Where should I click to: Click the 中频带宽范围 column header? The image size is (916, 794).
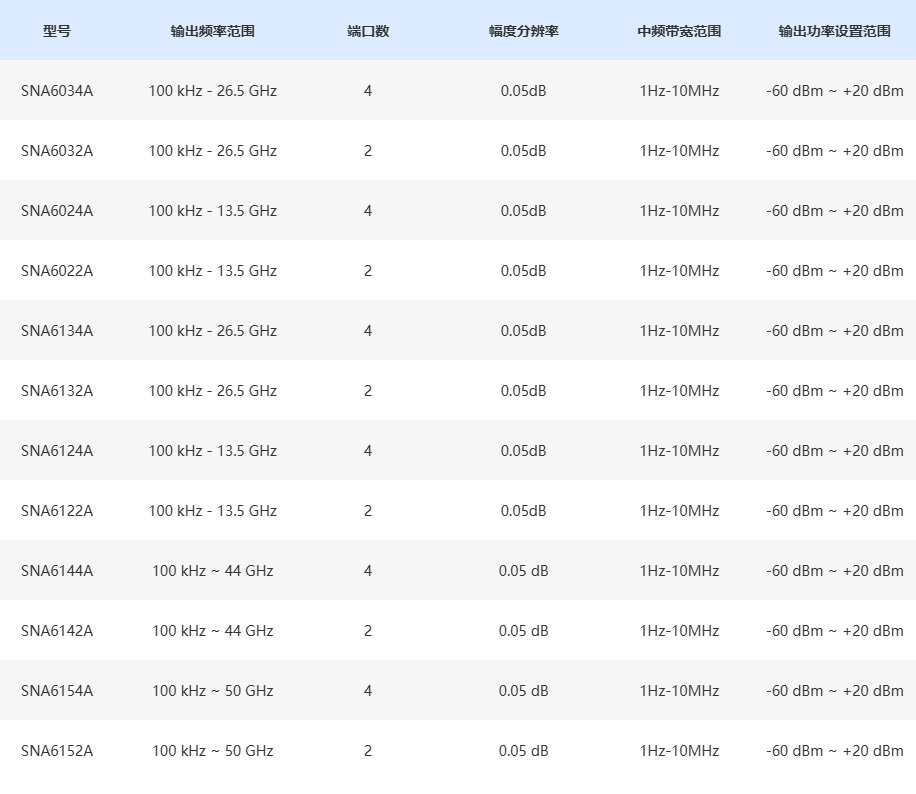click(679, 31)
